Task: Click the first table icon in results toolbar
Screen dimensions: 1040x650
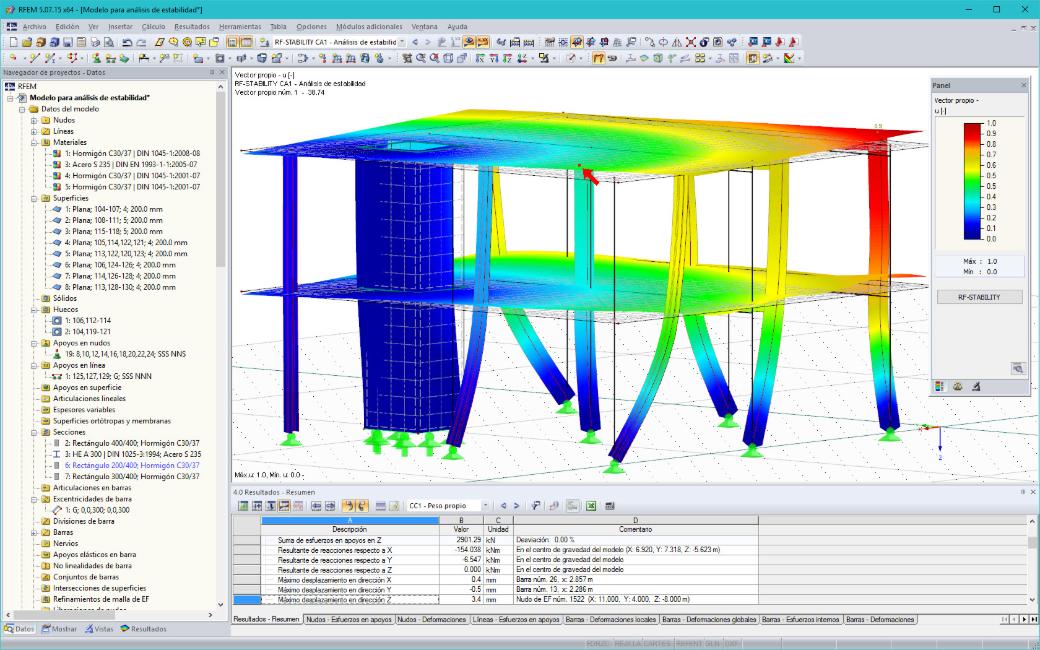Action: point(243,505)
